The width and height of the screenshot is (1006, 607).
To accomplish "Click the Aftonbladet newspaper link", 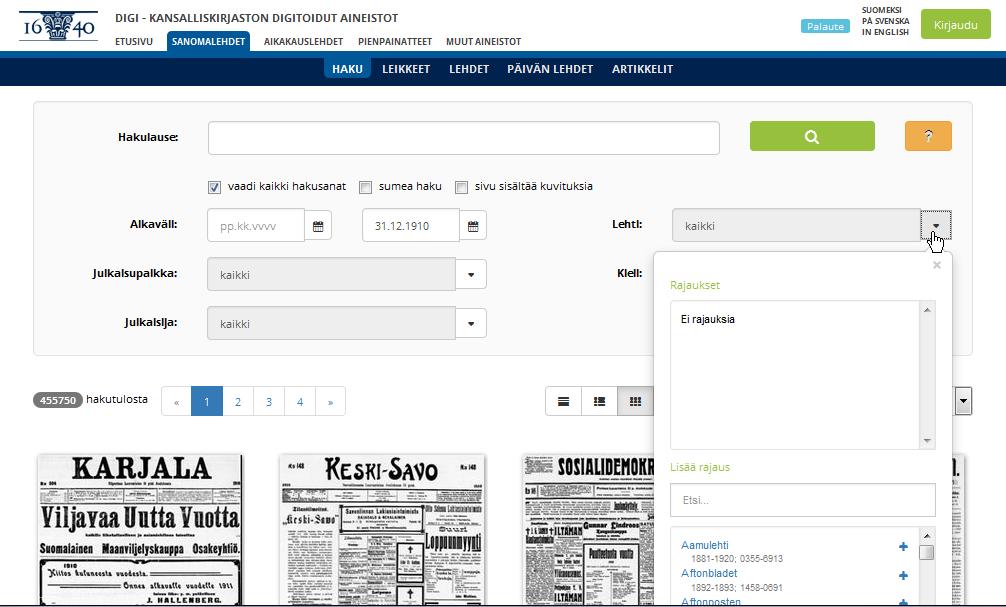I will pyautogui.click(x=709, y=574).
